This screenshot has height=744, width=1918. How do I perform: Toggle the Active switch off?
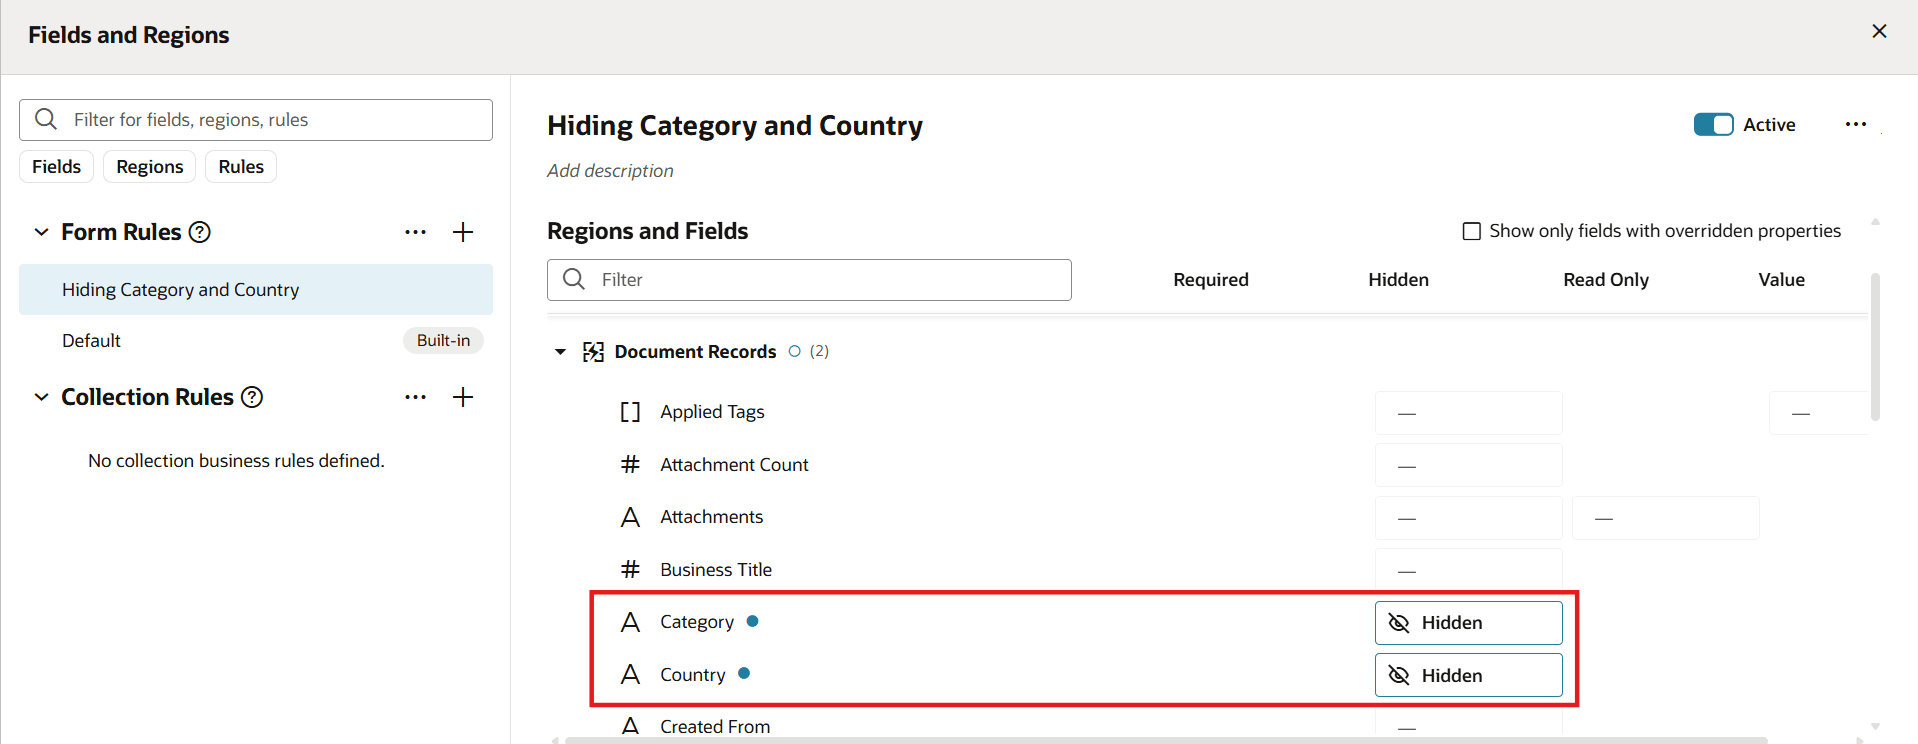click(x=1713, y=125)
